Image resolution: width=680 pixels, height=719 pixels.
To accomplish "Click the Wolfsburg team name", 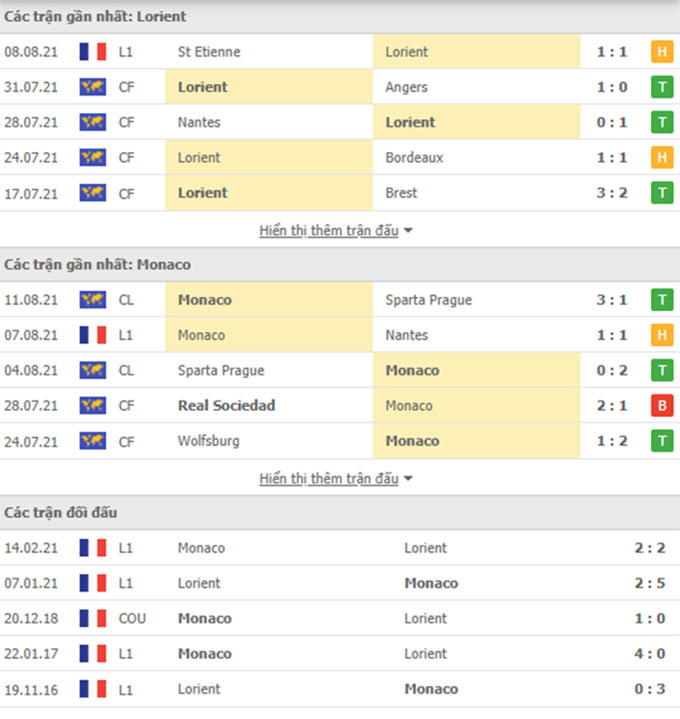I will [x=207, y=441].
